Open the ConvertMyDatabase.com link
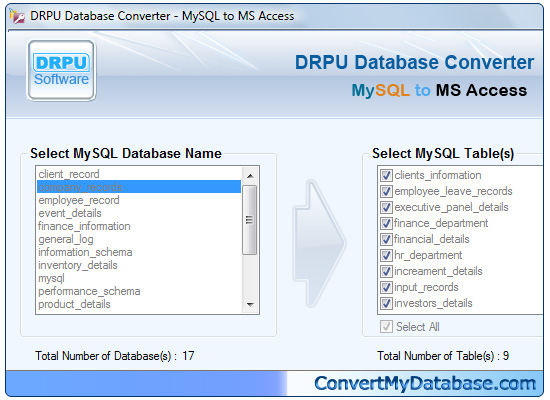This screenshot has height=400, width=550. pyautogui.click(x=425, y=383)
